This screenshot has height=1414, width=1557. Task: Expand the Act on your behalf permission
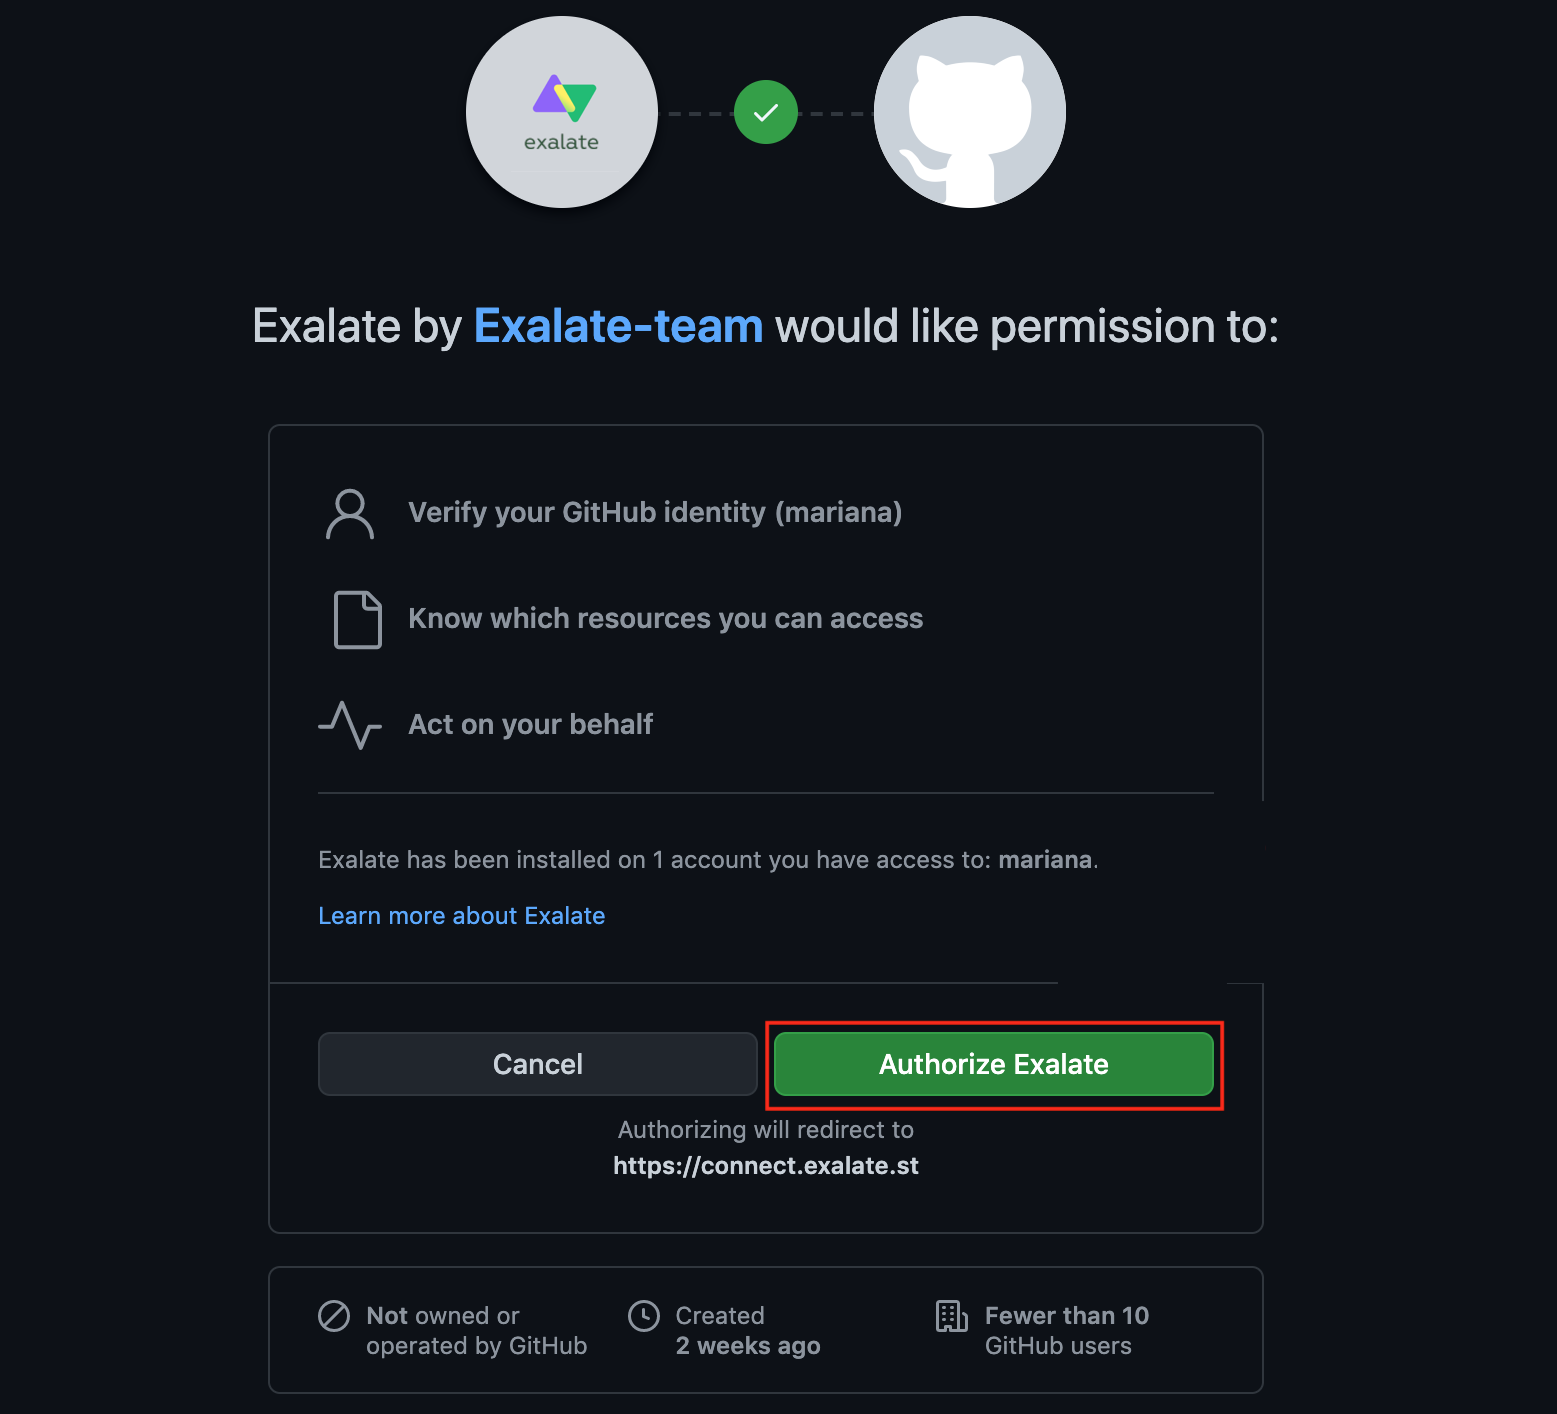click(531, 725)
